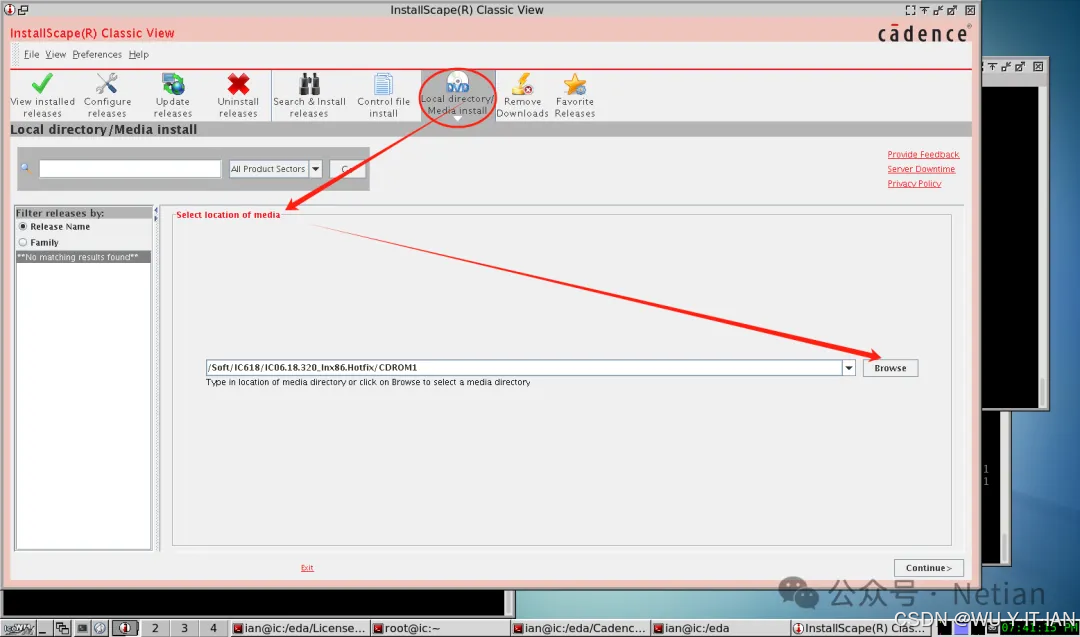Switch to root@ic:~ taskbar window
Screen dimensions: 1080x637
click(439, 628)
